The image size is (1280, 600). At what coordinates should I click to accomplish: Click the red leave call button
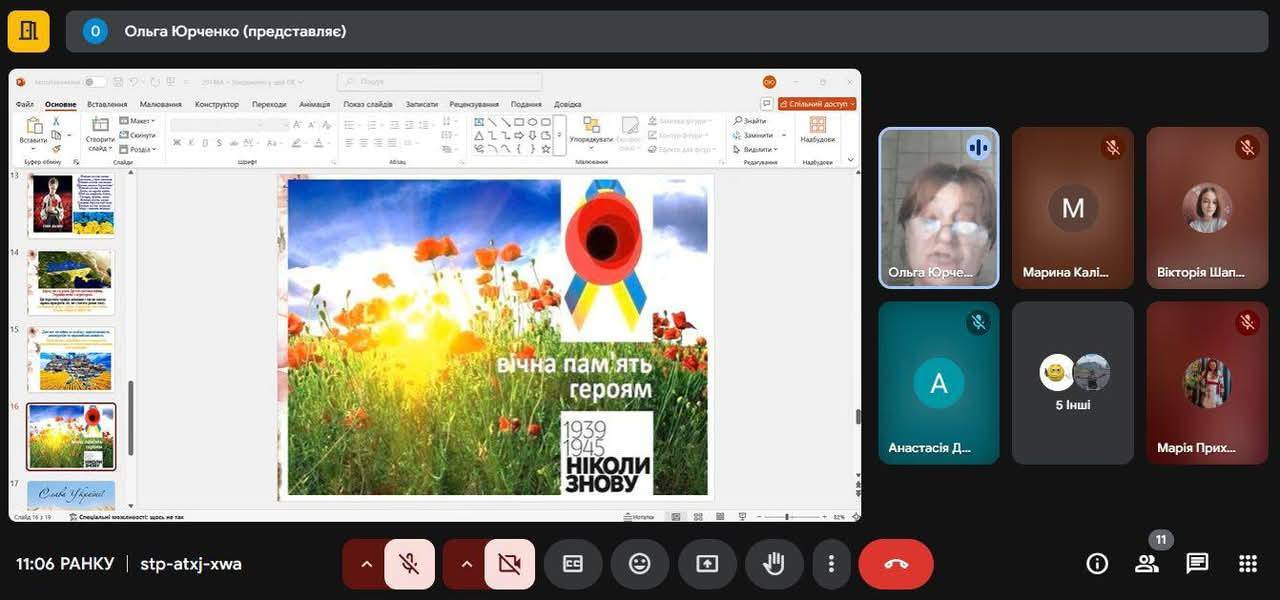click(x=895, y=564)
